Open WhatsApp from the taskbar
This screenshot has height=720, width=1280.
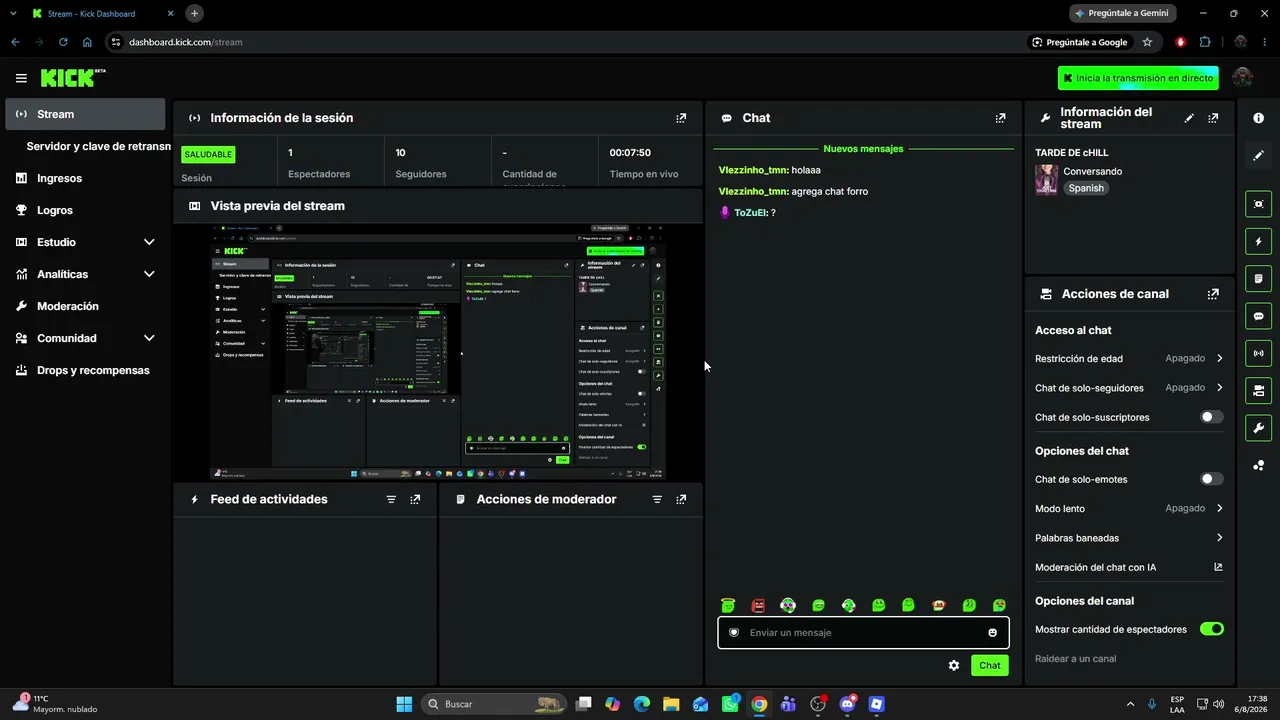point(730,704)
